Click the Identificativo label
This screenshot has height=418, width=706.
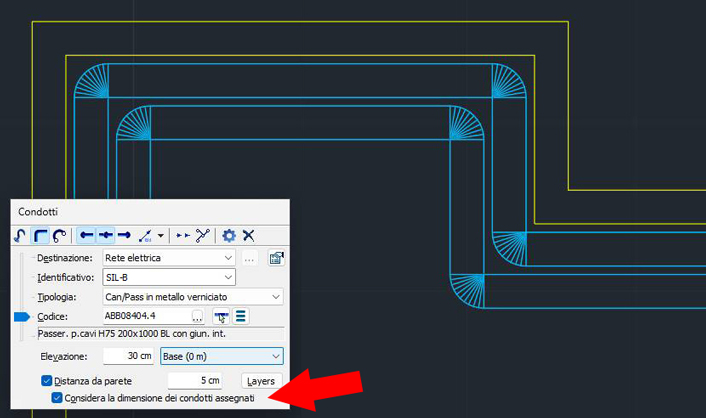pyautogui.click(x=66, y=277)
